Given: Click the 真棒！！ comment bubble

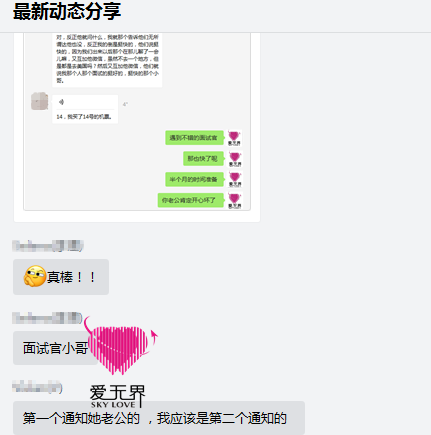Looking at the screenshot, I should pos(61,277).
